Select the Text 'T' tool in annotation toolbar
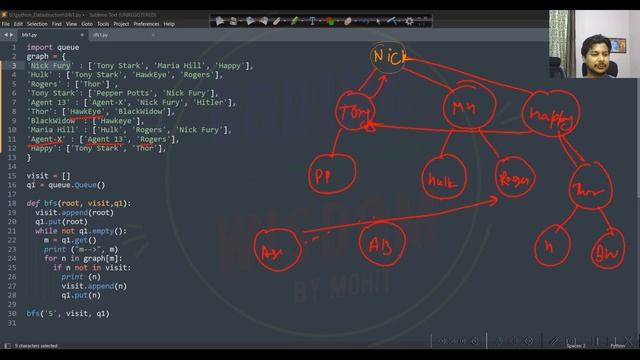 (312, 21)
